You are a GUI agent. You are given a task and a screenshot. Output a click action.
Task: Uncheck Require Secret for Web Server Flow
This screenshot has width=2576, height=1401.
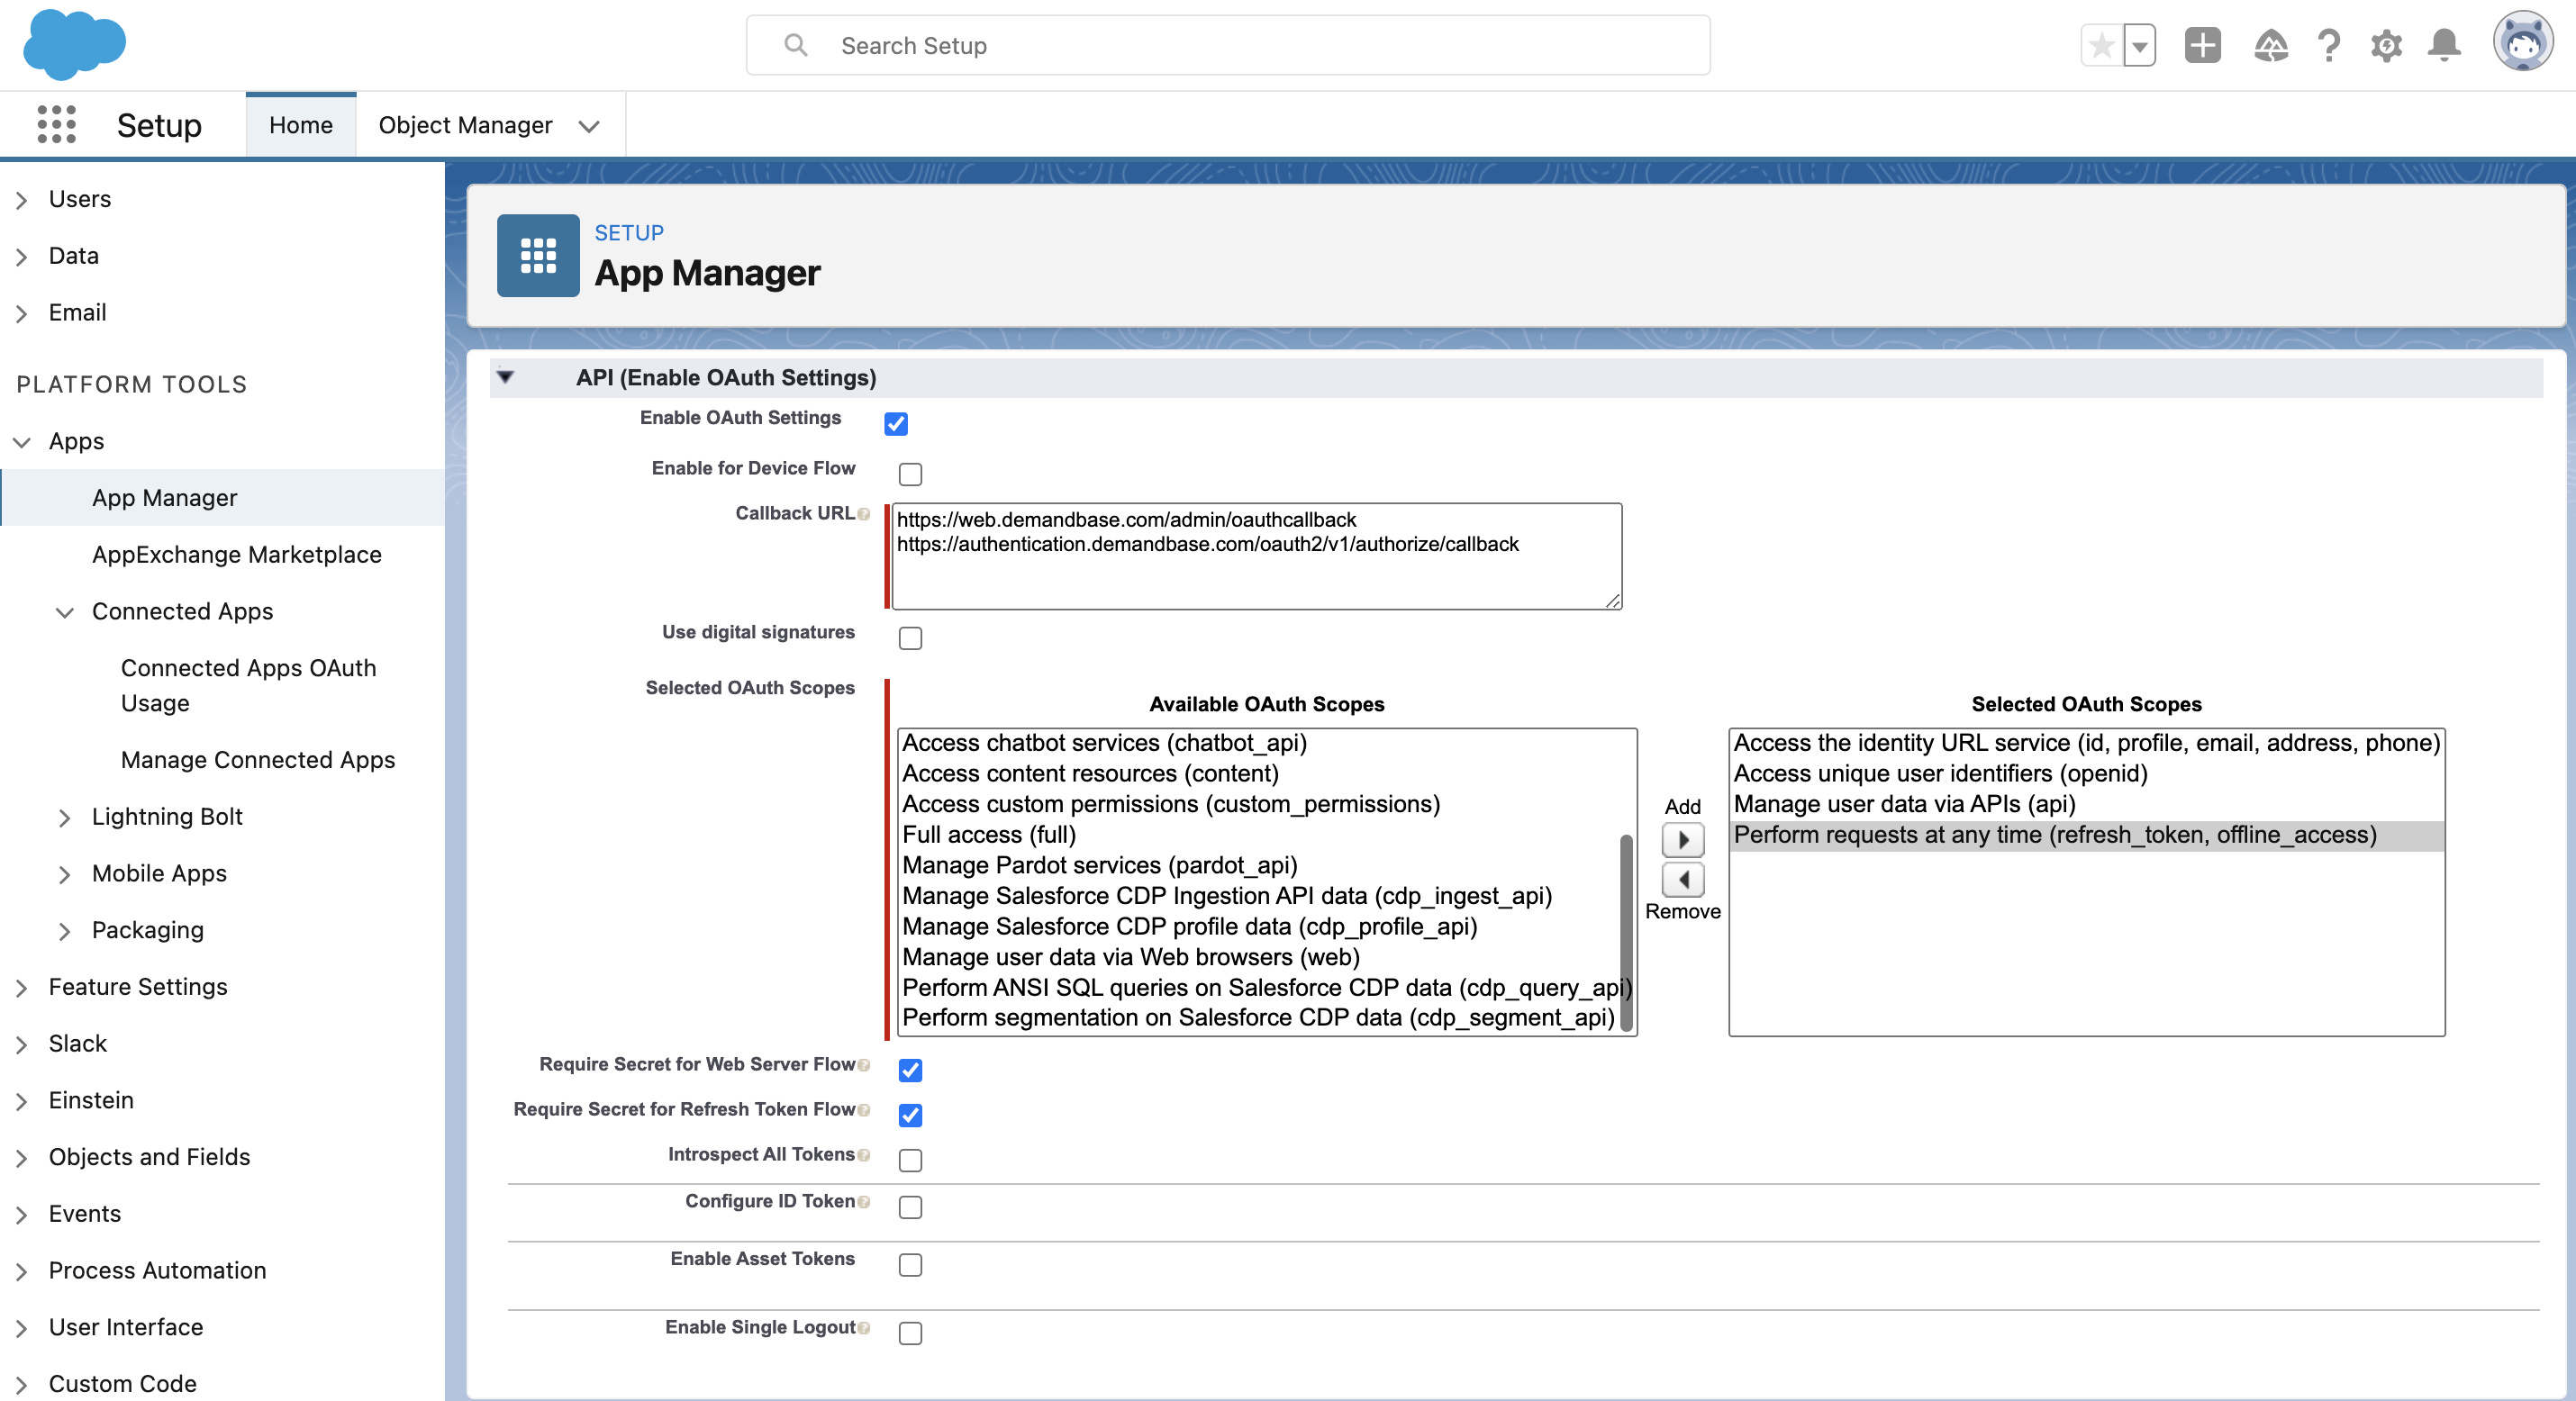(910, 1070)
